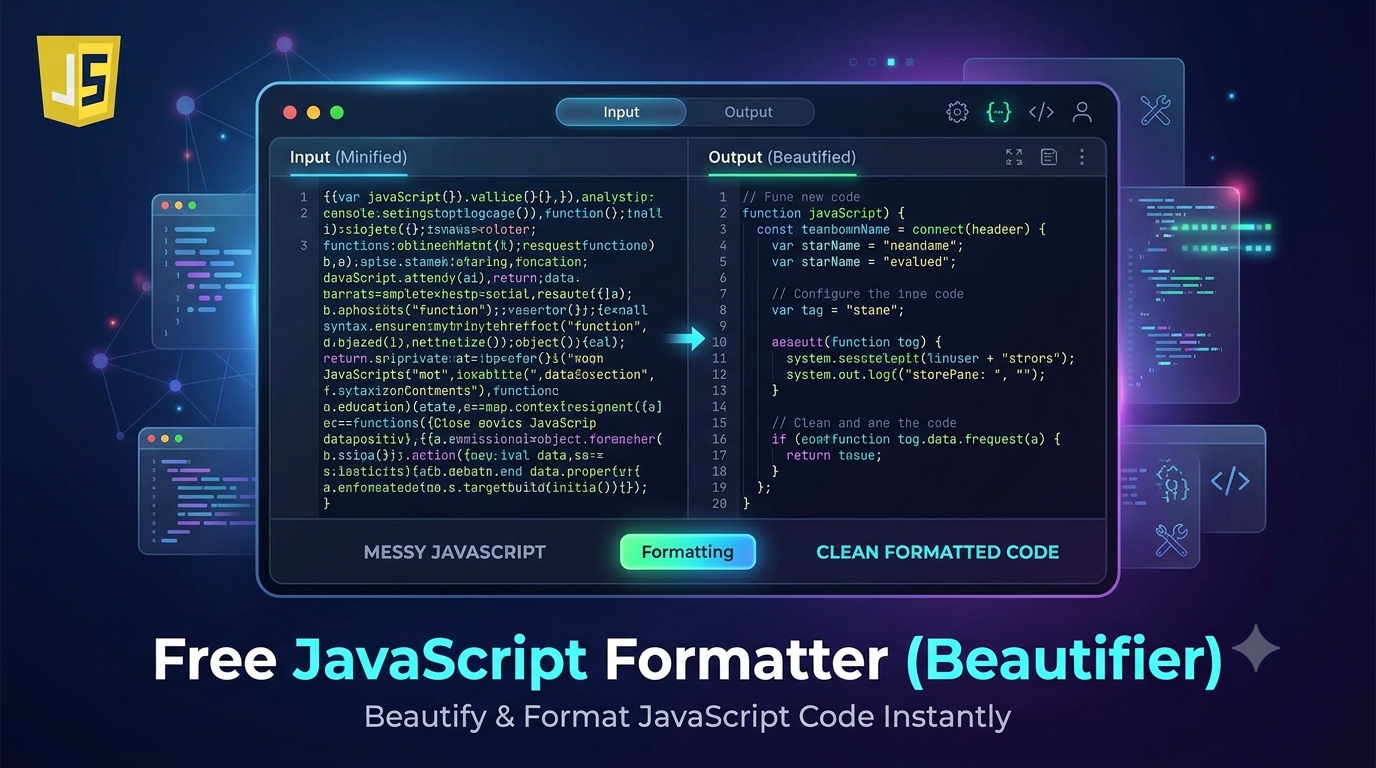Click line number 20 in output gutter

719,503
